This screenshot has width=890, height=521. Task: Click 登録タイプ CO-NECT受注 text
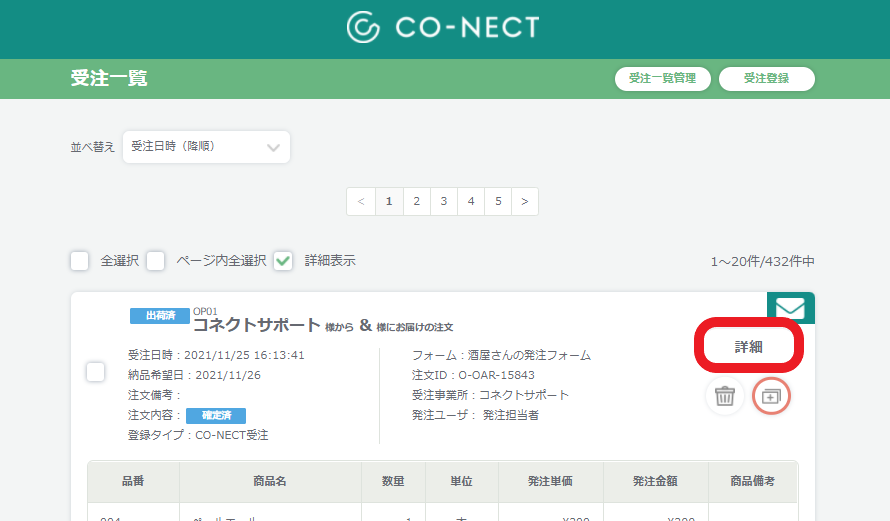click(x=198, y=435)
